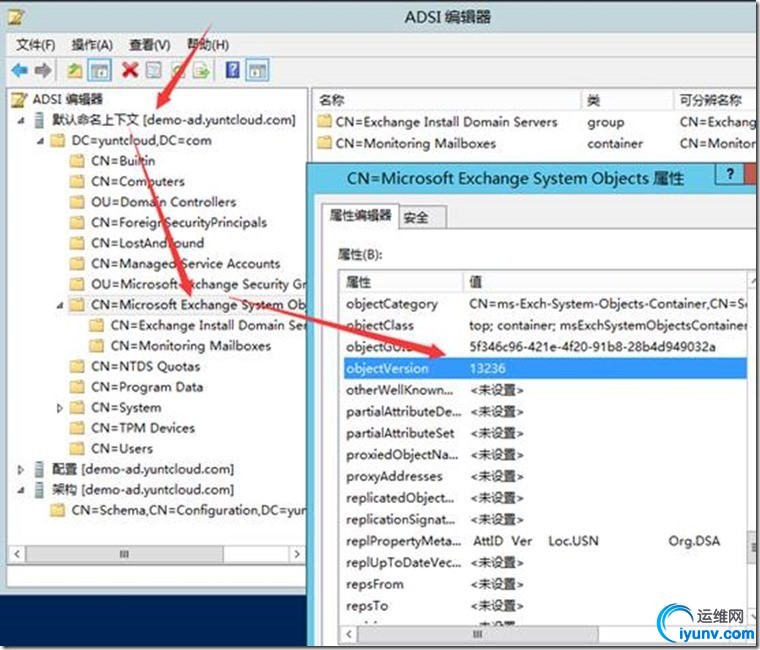Select the 架构 [demo-ad.yuntcloud.com] node
Image resolution: width=760 pixels, height=650 pixels.
tap(143, 490)
